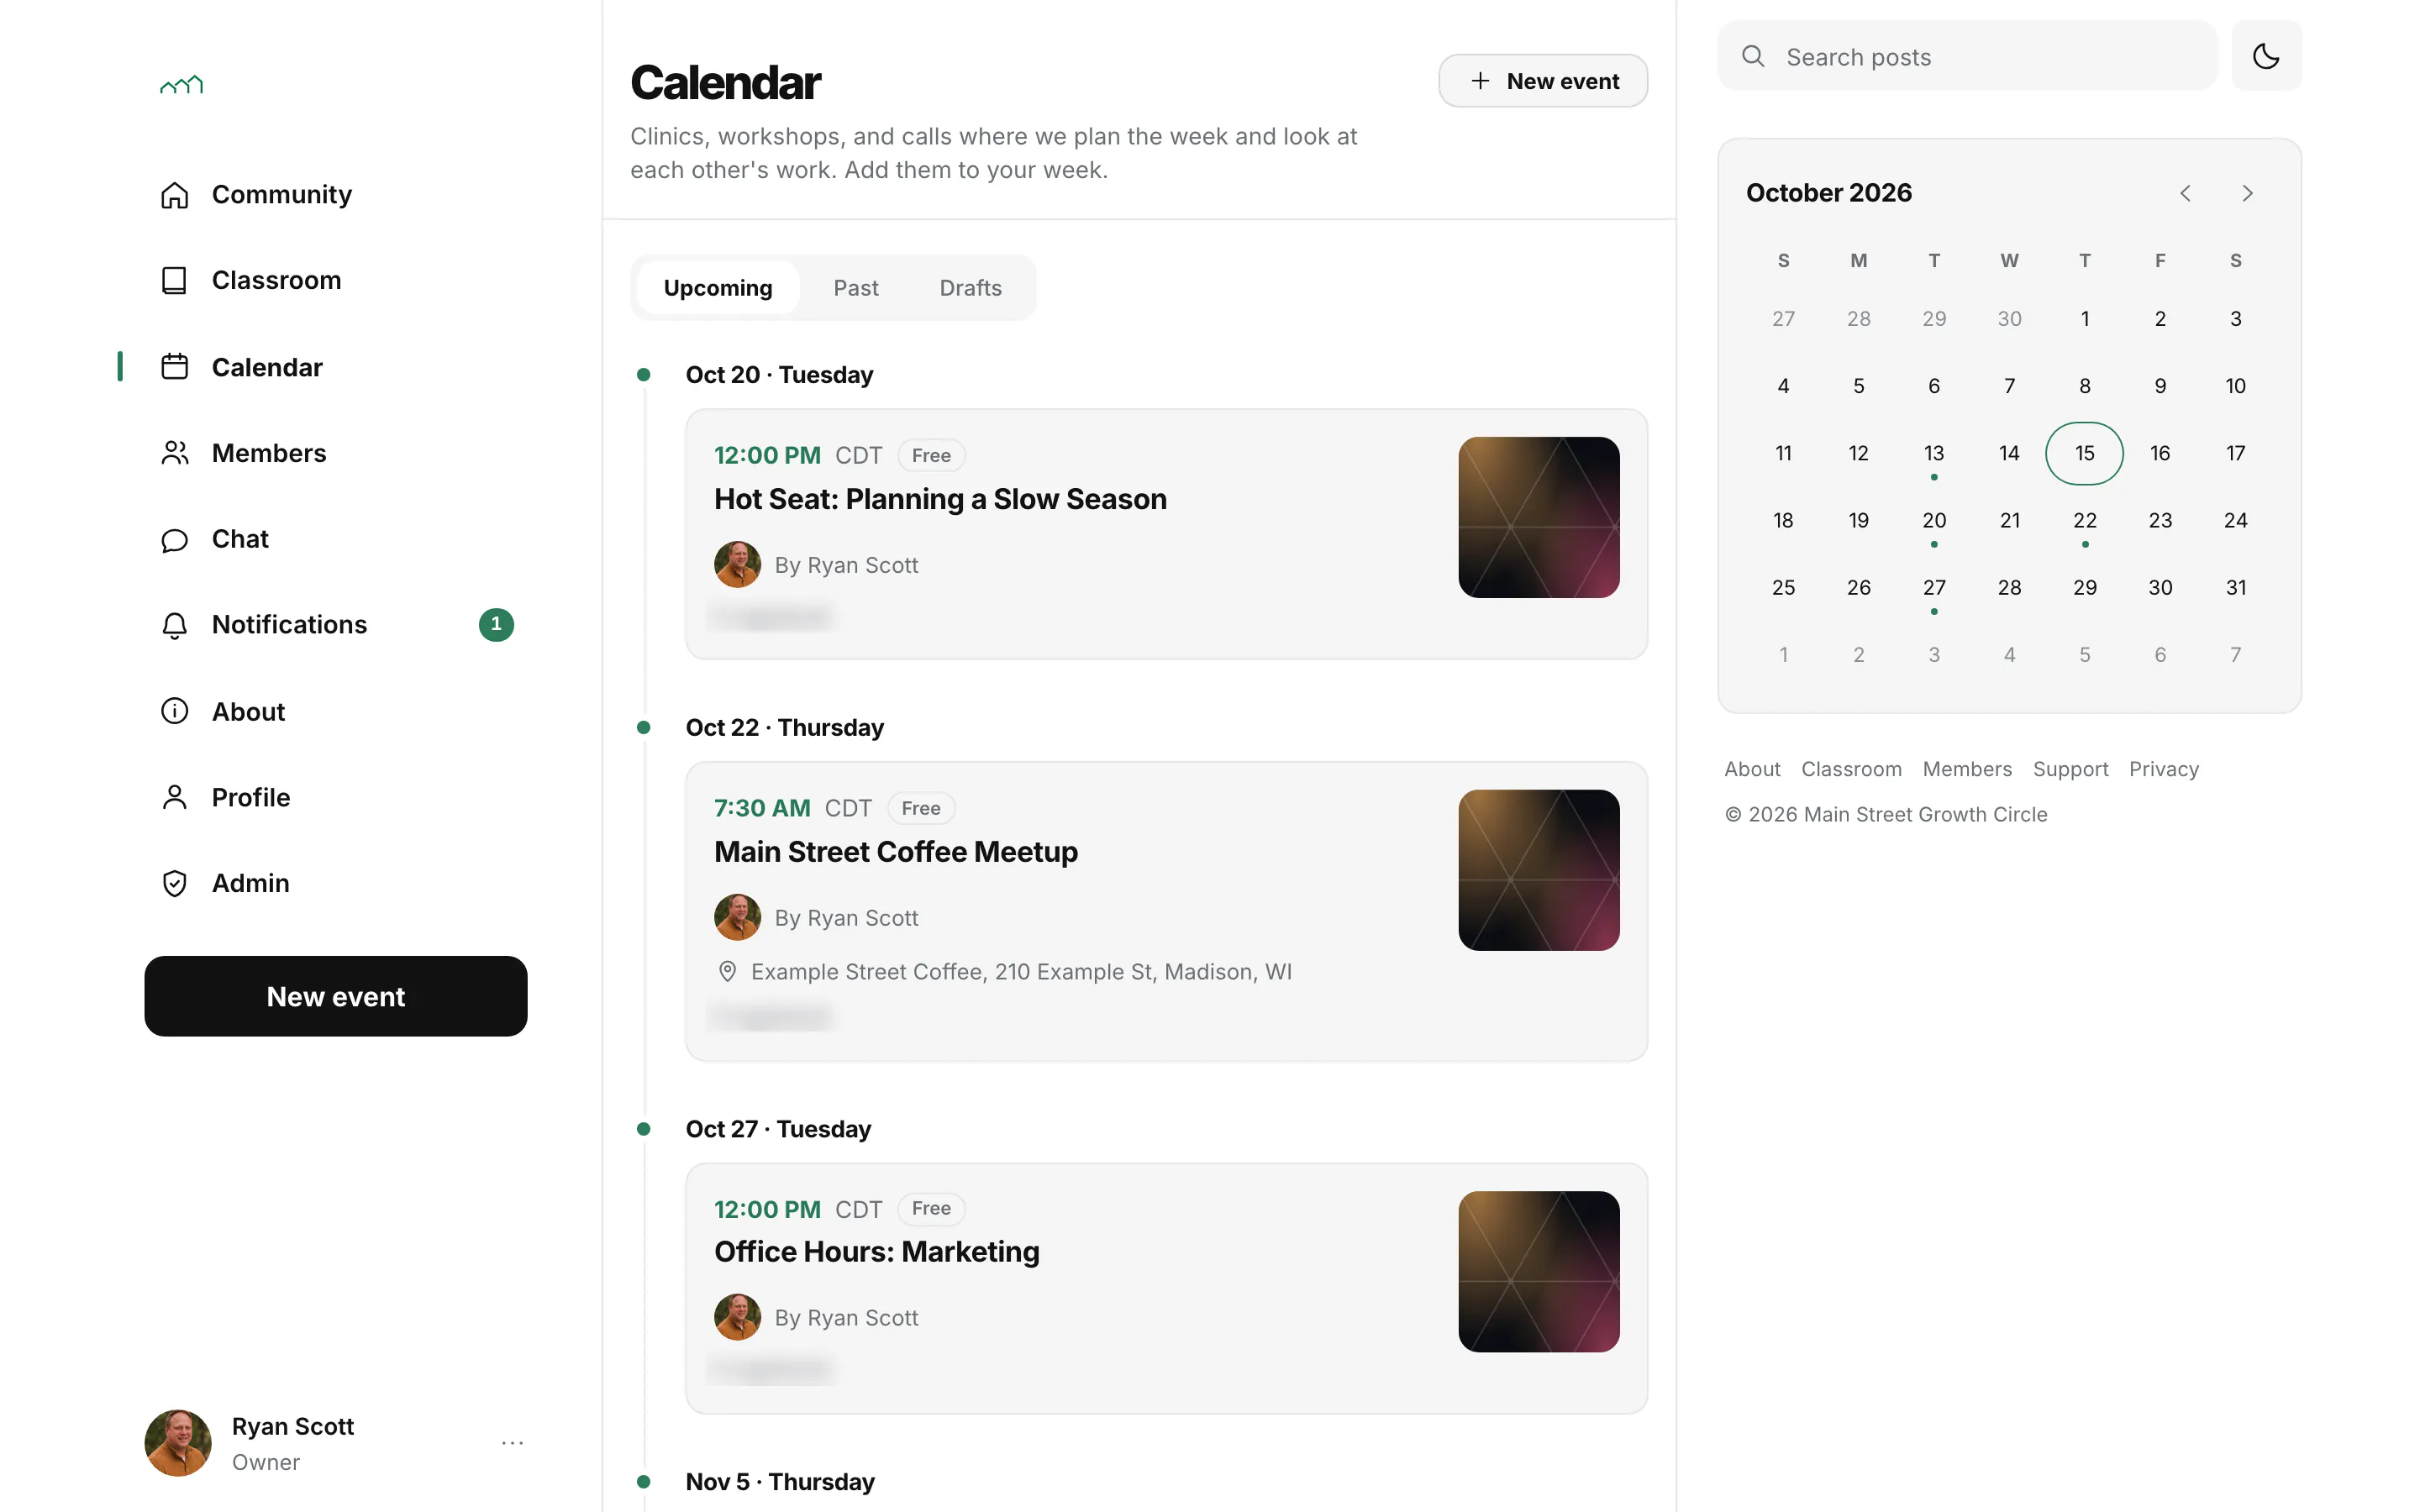Select October 22 in the mini calendar
Viewport: 2420px width, 1512px height.
[x=2084, y=521]
